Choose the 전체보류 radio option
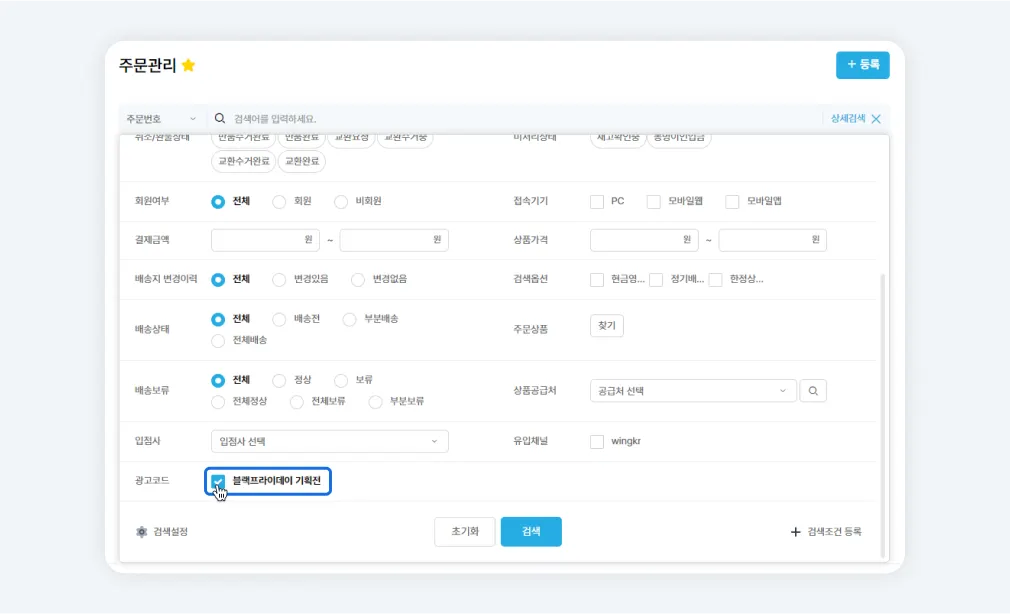Image resolution: width=1010 pixels, height=614 pixels. coord(296,401)
